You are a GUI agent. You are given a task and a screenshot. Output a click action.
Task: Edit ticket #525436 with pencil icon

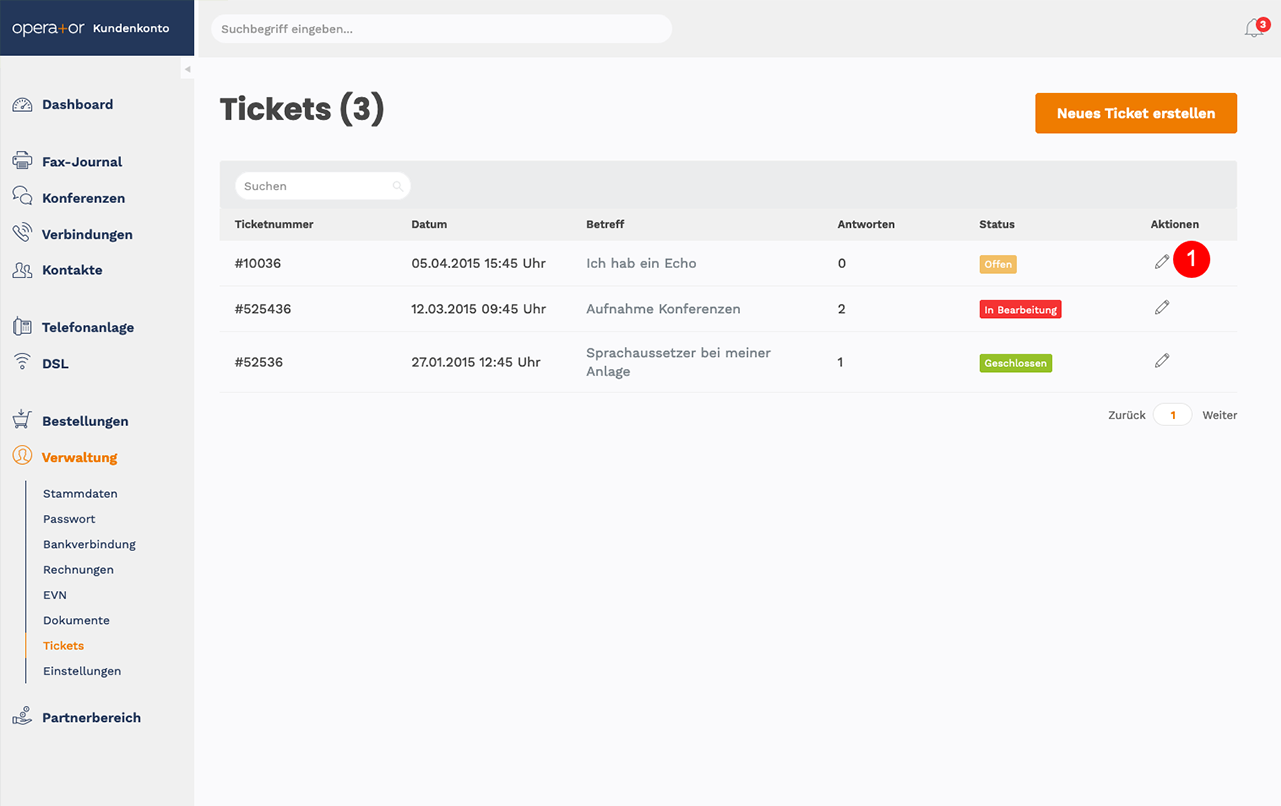[x=1161, y=308]
